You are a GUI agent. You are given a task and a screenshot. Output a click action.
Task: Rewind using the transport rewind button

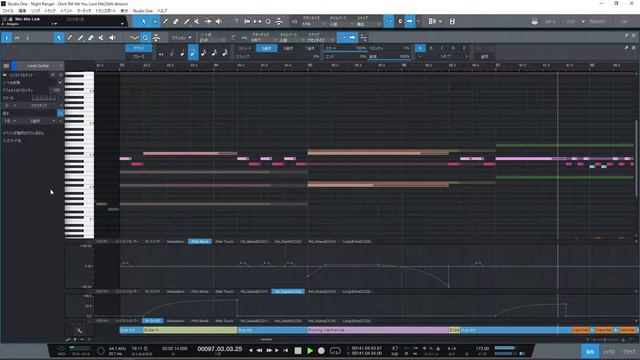pos(259,350)
